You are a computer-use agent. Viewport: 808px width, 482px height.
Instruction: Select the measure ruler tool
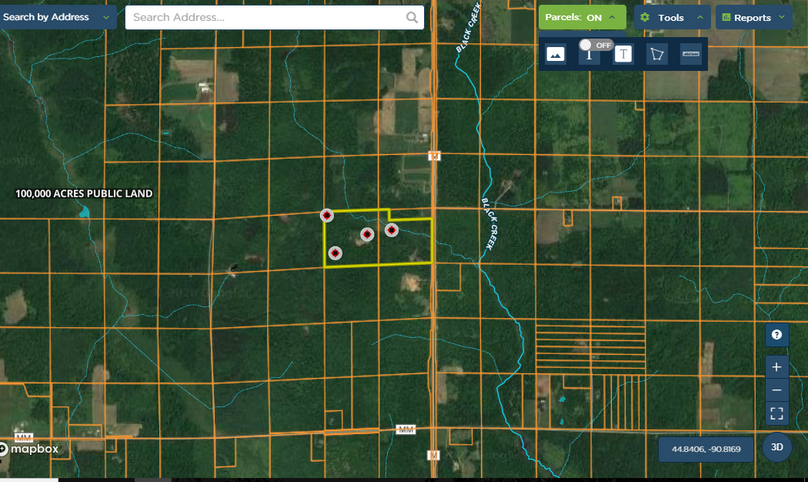[690, 54]
